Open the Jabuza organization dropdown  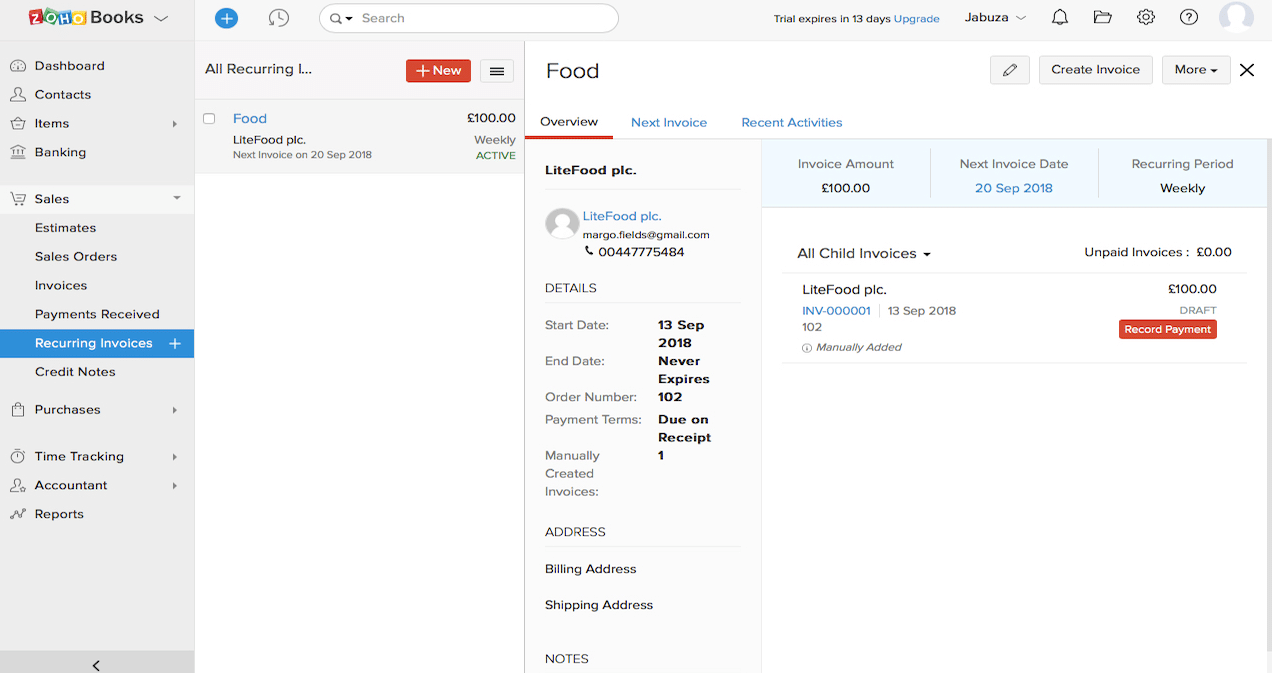point(995,18)
